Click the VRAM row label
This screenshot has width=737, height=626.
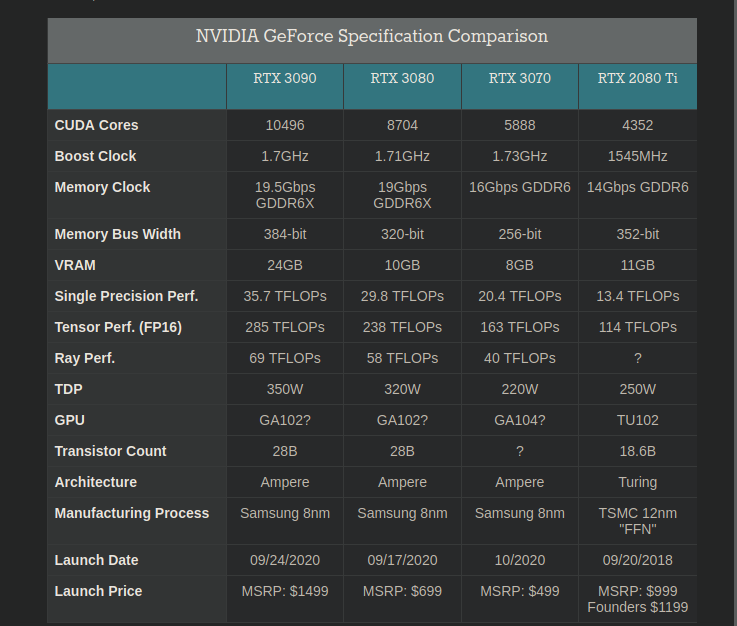click(75, 265)
